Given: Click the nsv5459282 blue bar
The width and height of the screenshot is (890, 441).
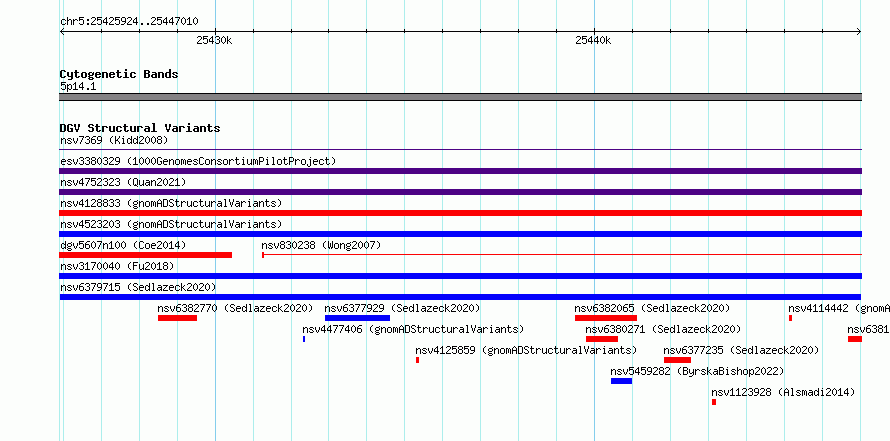Looking at the screenshot, I should [622, 381].
